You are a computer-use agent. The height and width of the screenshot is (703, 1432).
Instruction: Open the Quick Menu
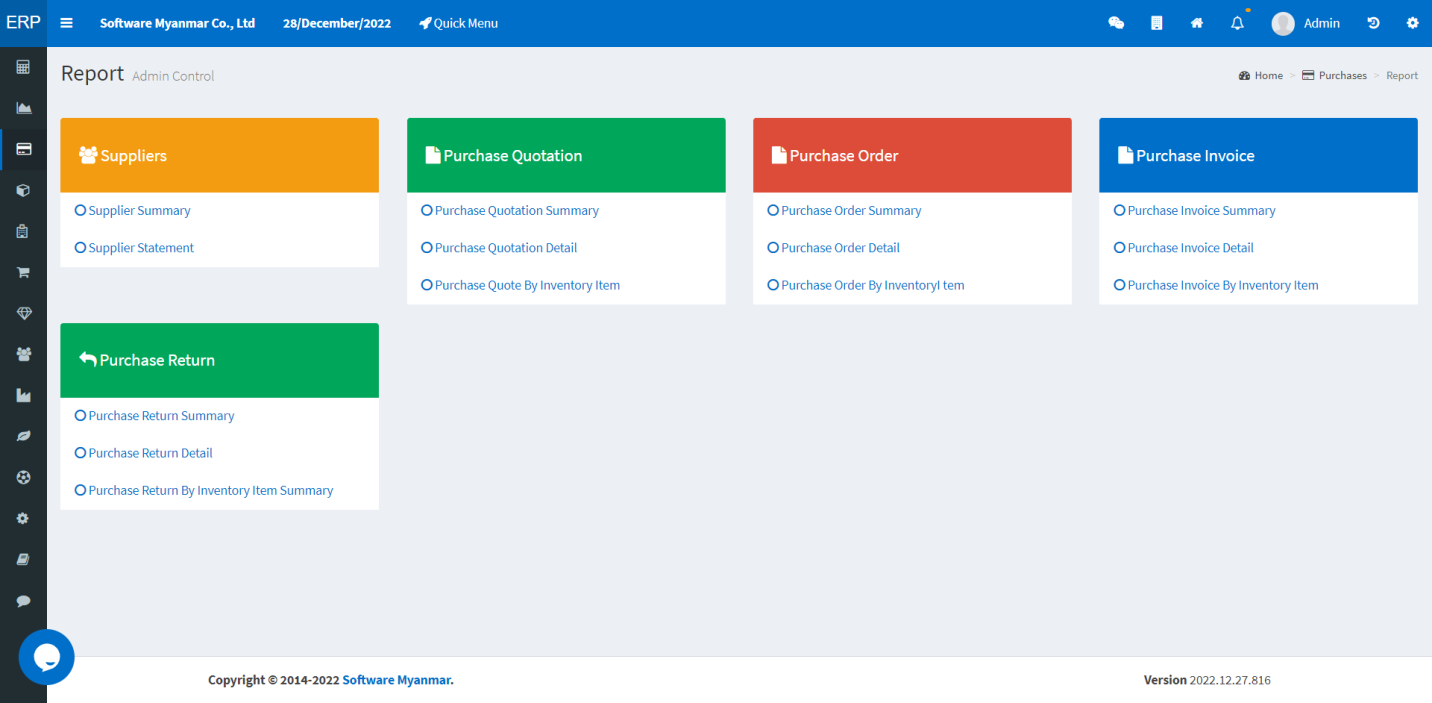click(x=458, y=23)
